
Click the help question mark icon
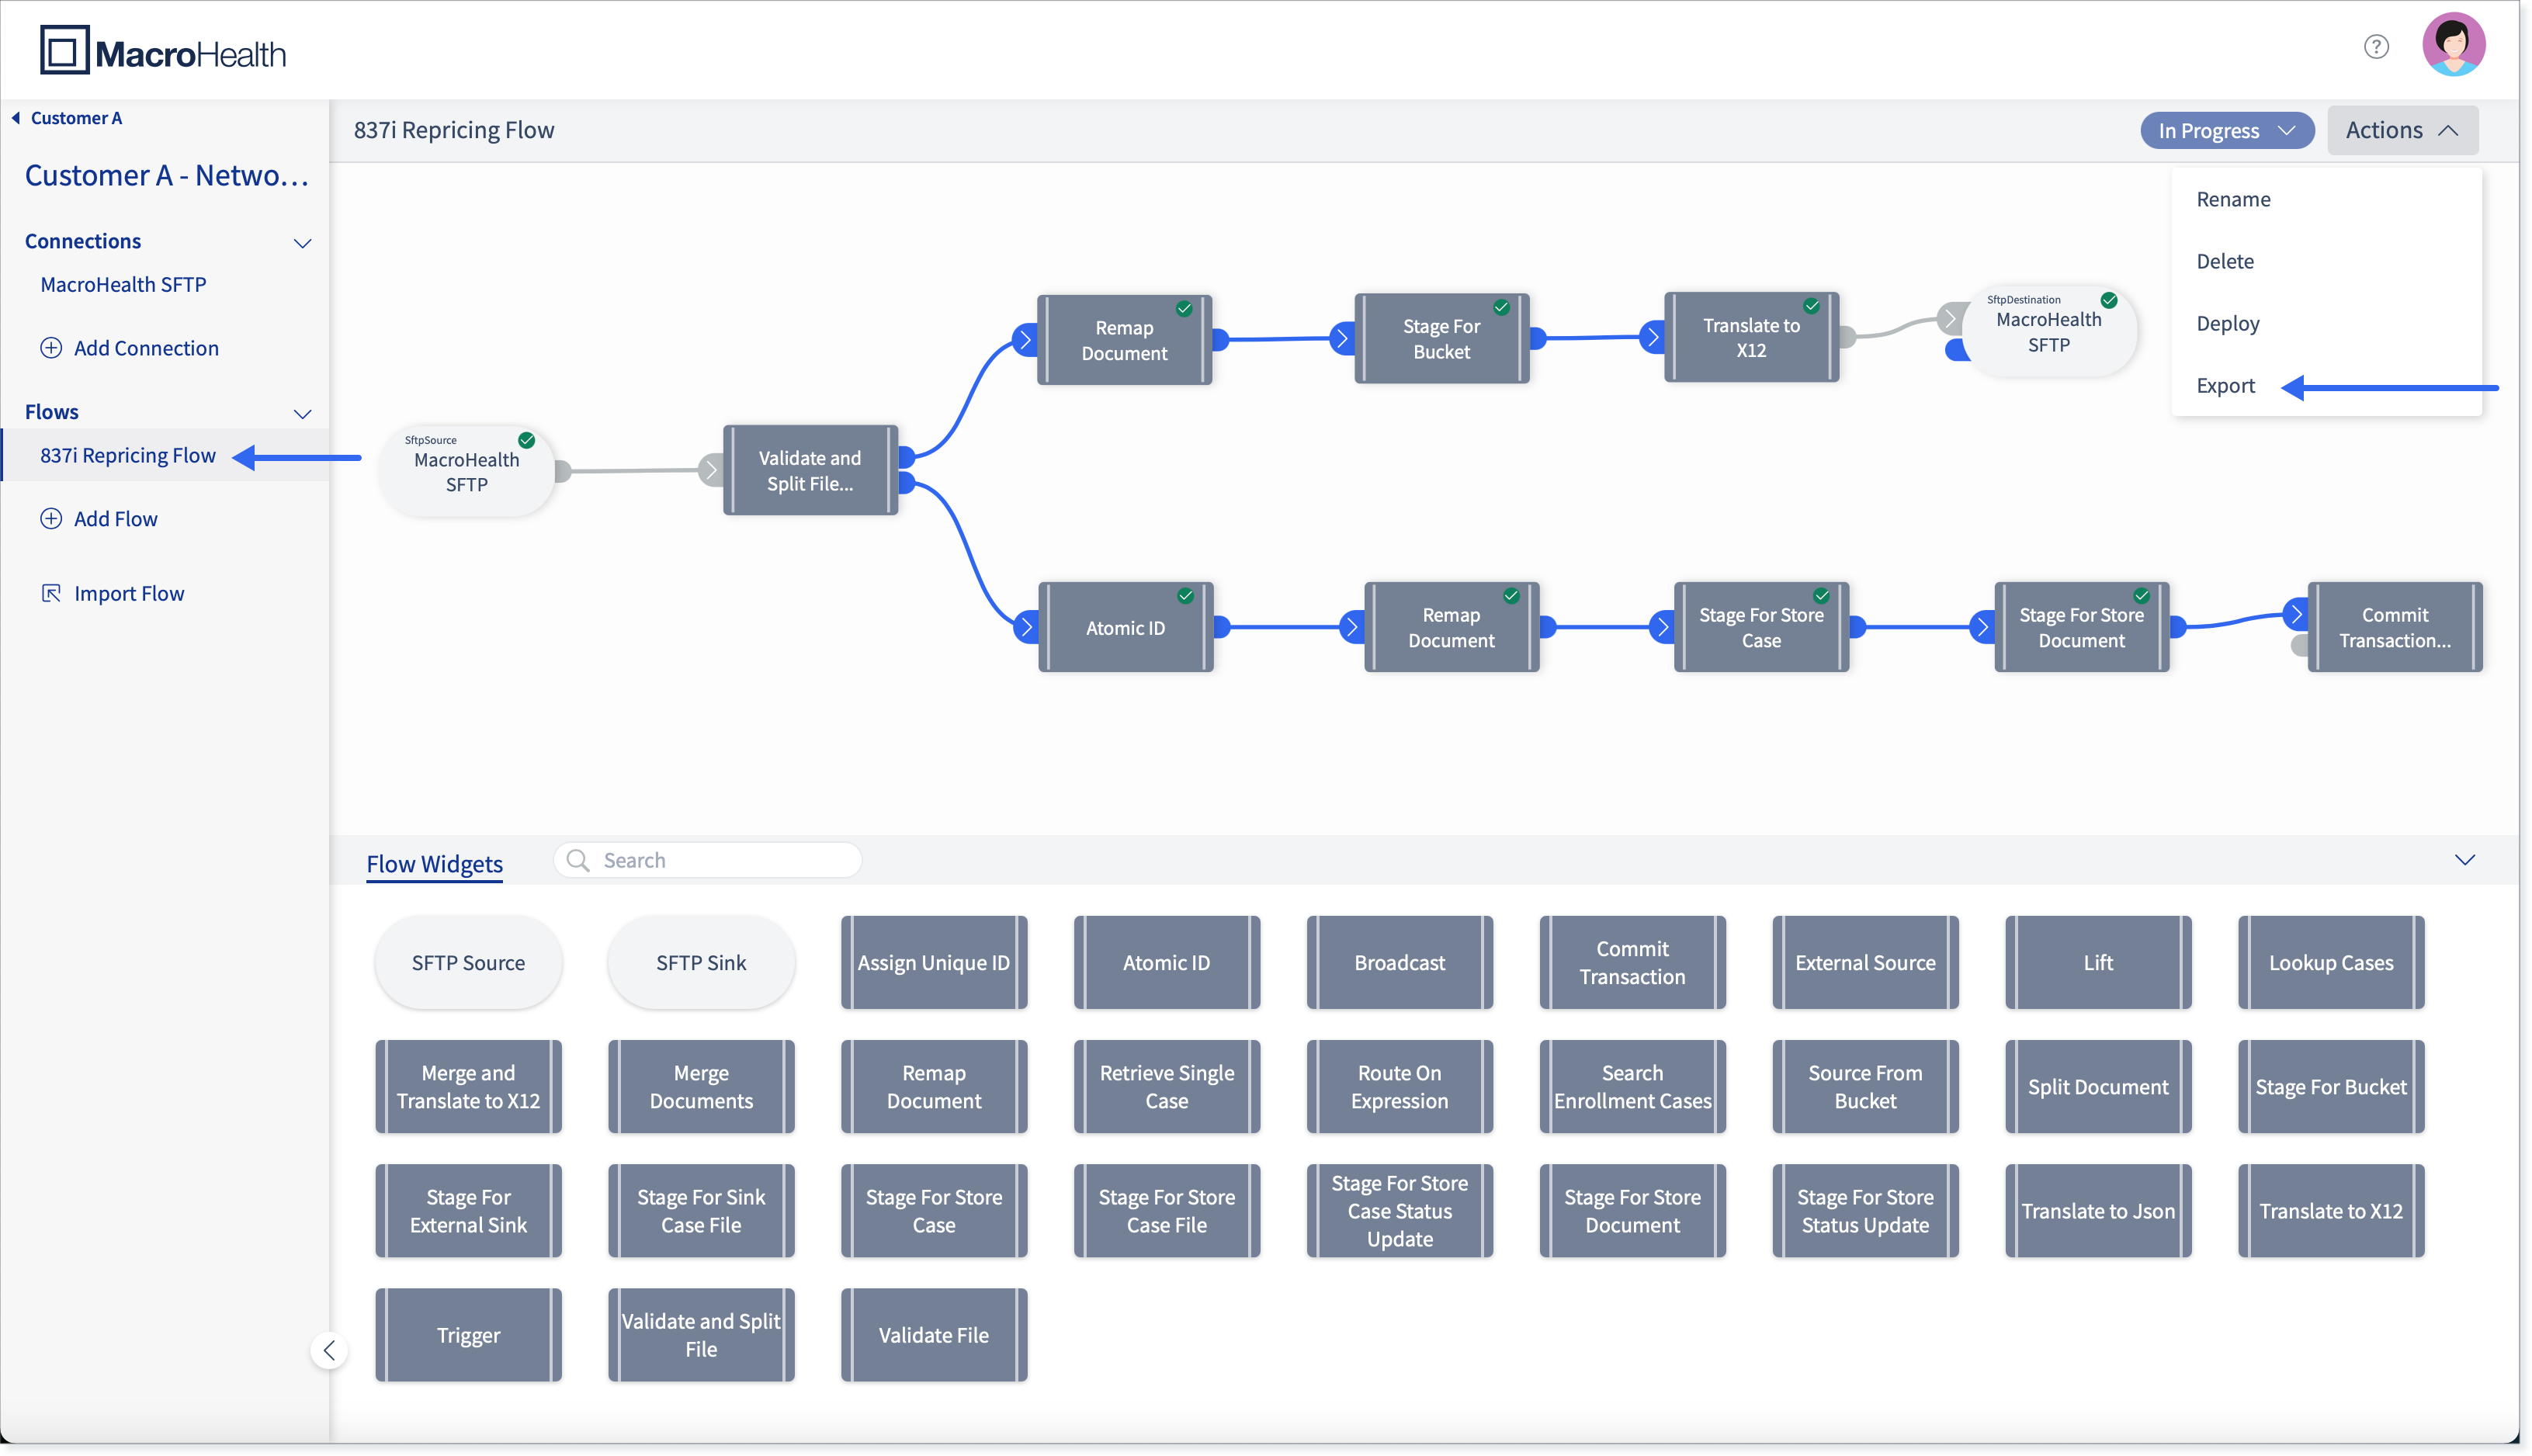point(2376,47)
